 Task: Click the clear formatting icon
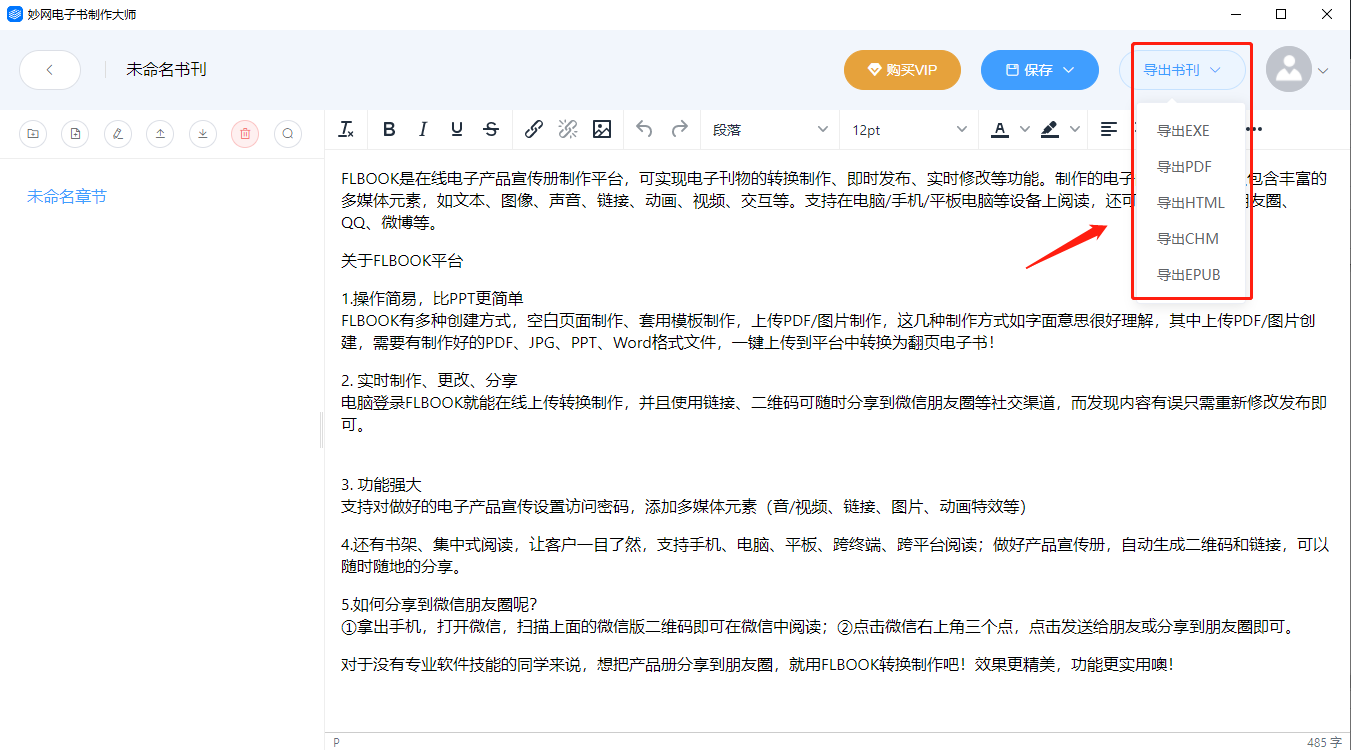pyautogui.click(x=346, y=129)
